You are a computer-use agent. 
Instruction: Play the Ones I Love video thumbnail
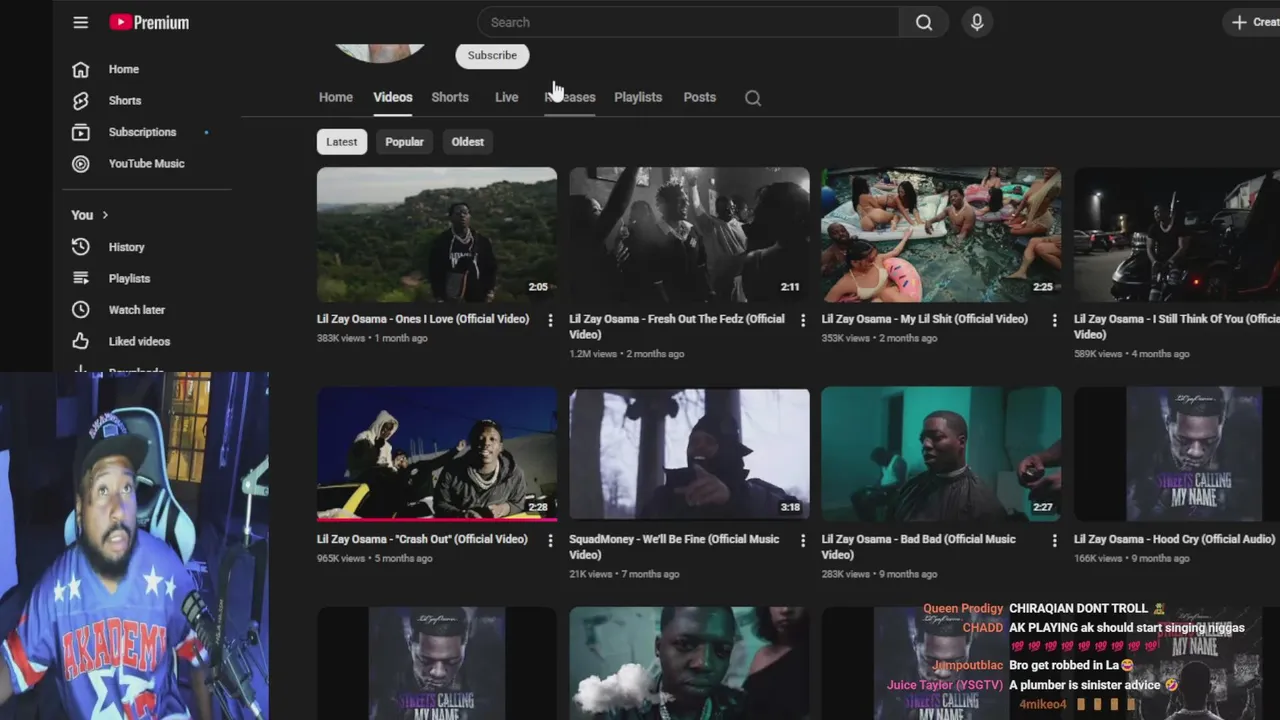[x=437, y=234]
